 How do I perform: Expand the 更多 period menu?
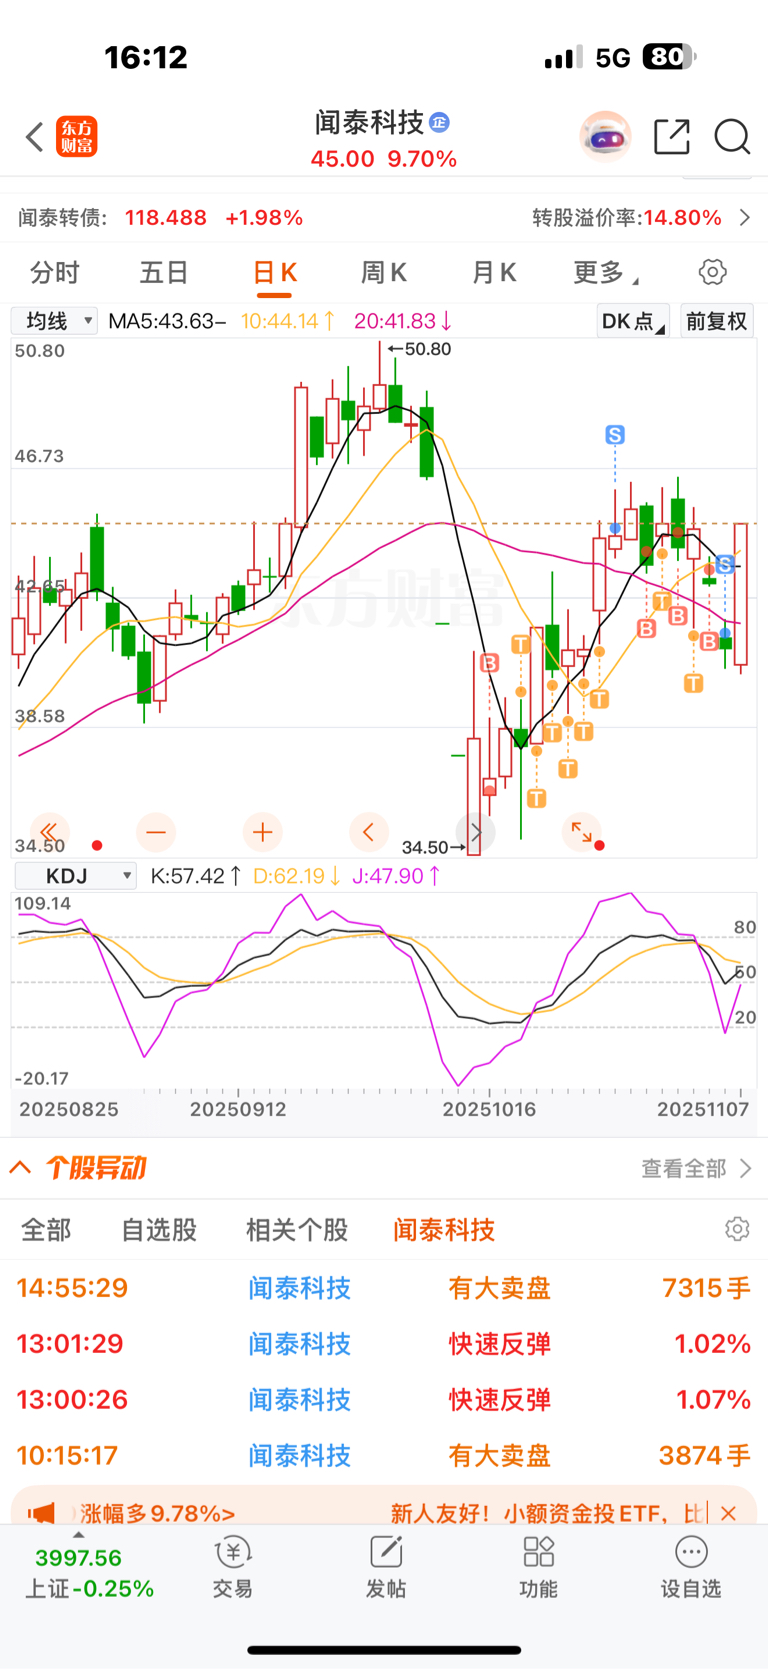[606, 272]
